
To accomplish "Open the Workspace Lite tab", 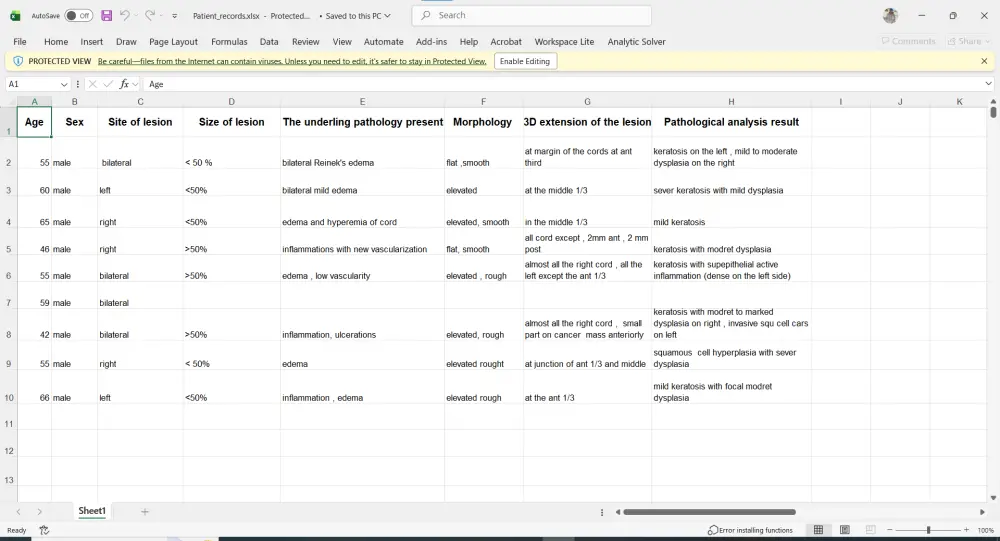I will pos(564,41).
